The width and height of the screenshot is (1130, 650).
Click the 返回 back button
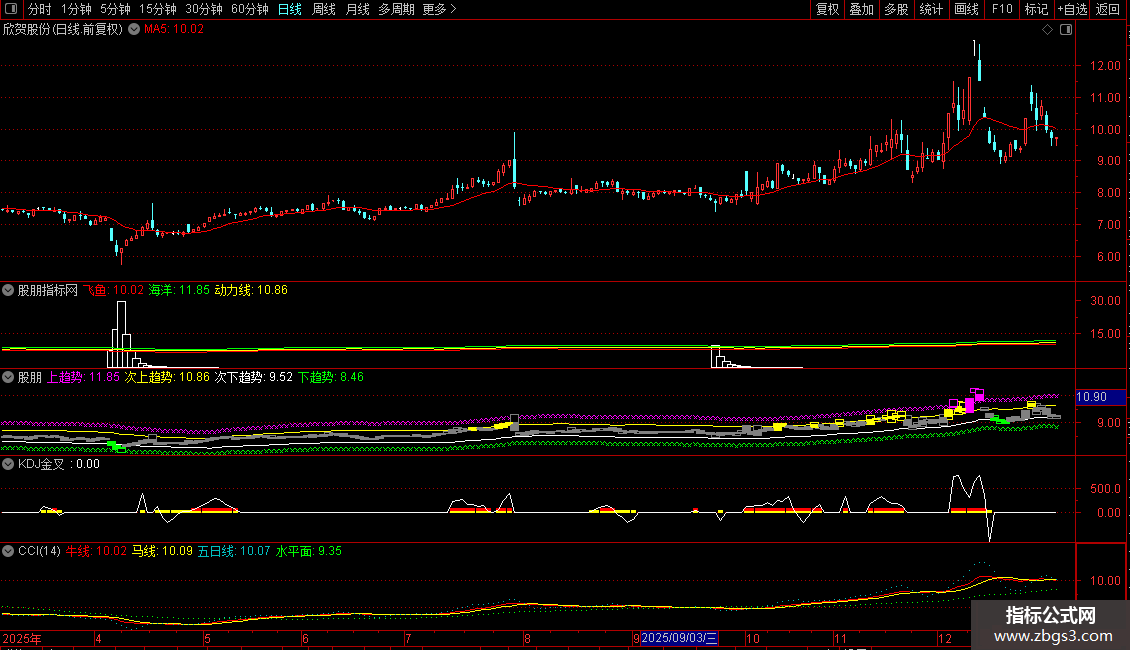(x=1108, y=9)
